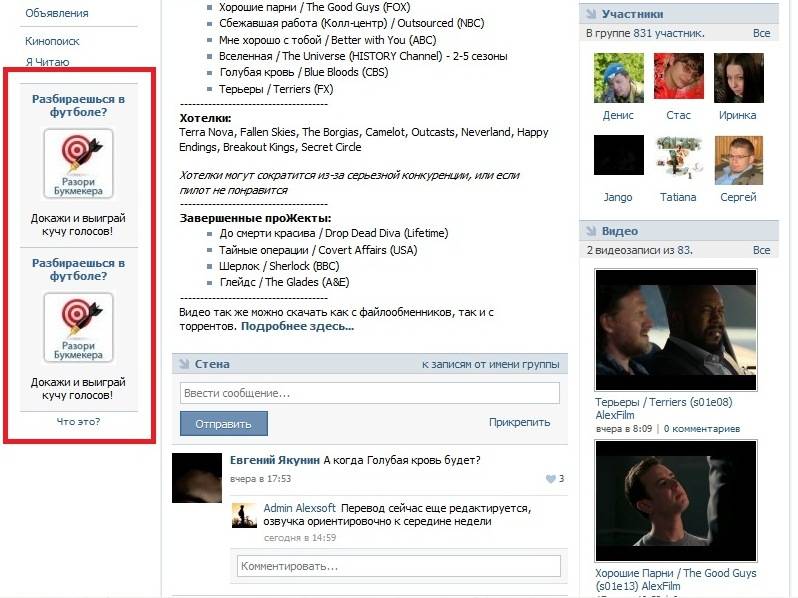Image resolution: width=798 pixels, height=598 pixels.
Task: Show all participants via Все link
Action: pyautogui.click(x=761, y=33)
